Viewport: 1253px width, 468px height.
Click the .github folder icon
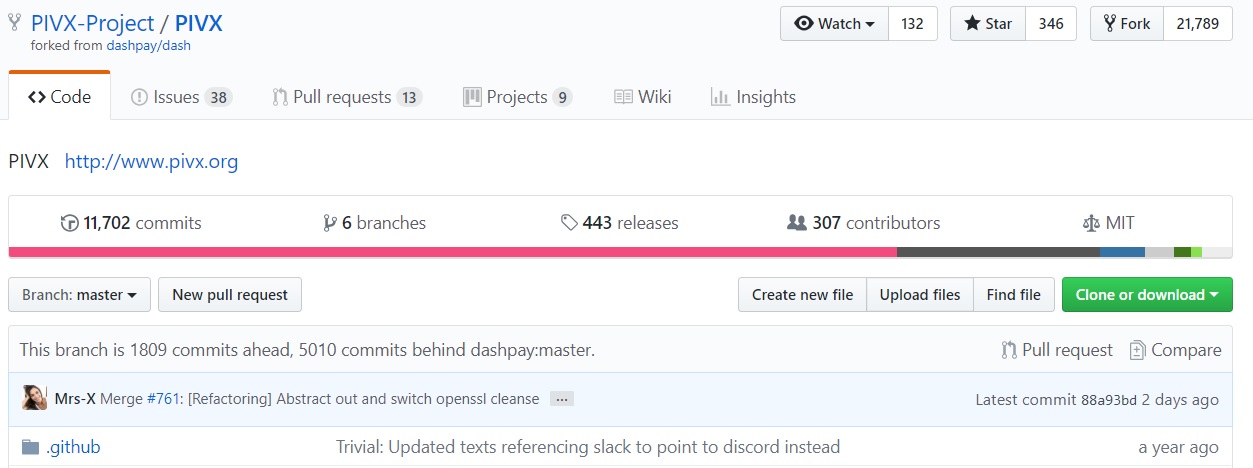(30, 447)
